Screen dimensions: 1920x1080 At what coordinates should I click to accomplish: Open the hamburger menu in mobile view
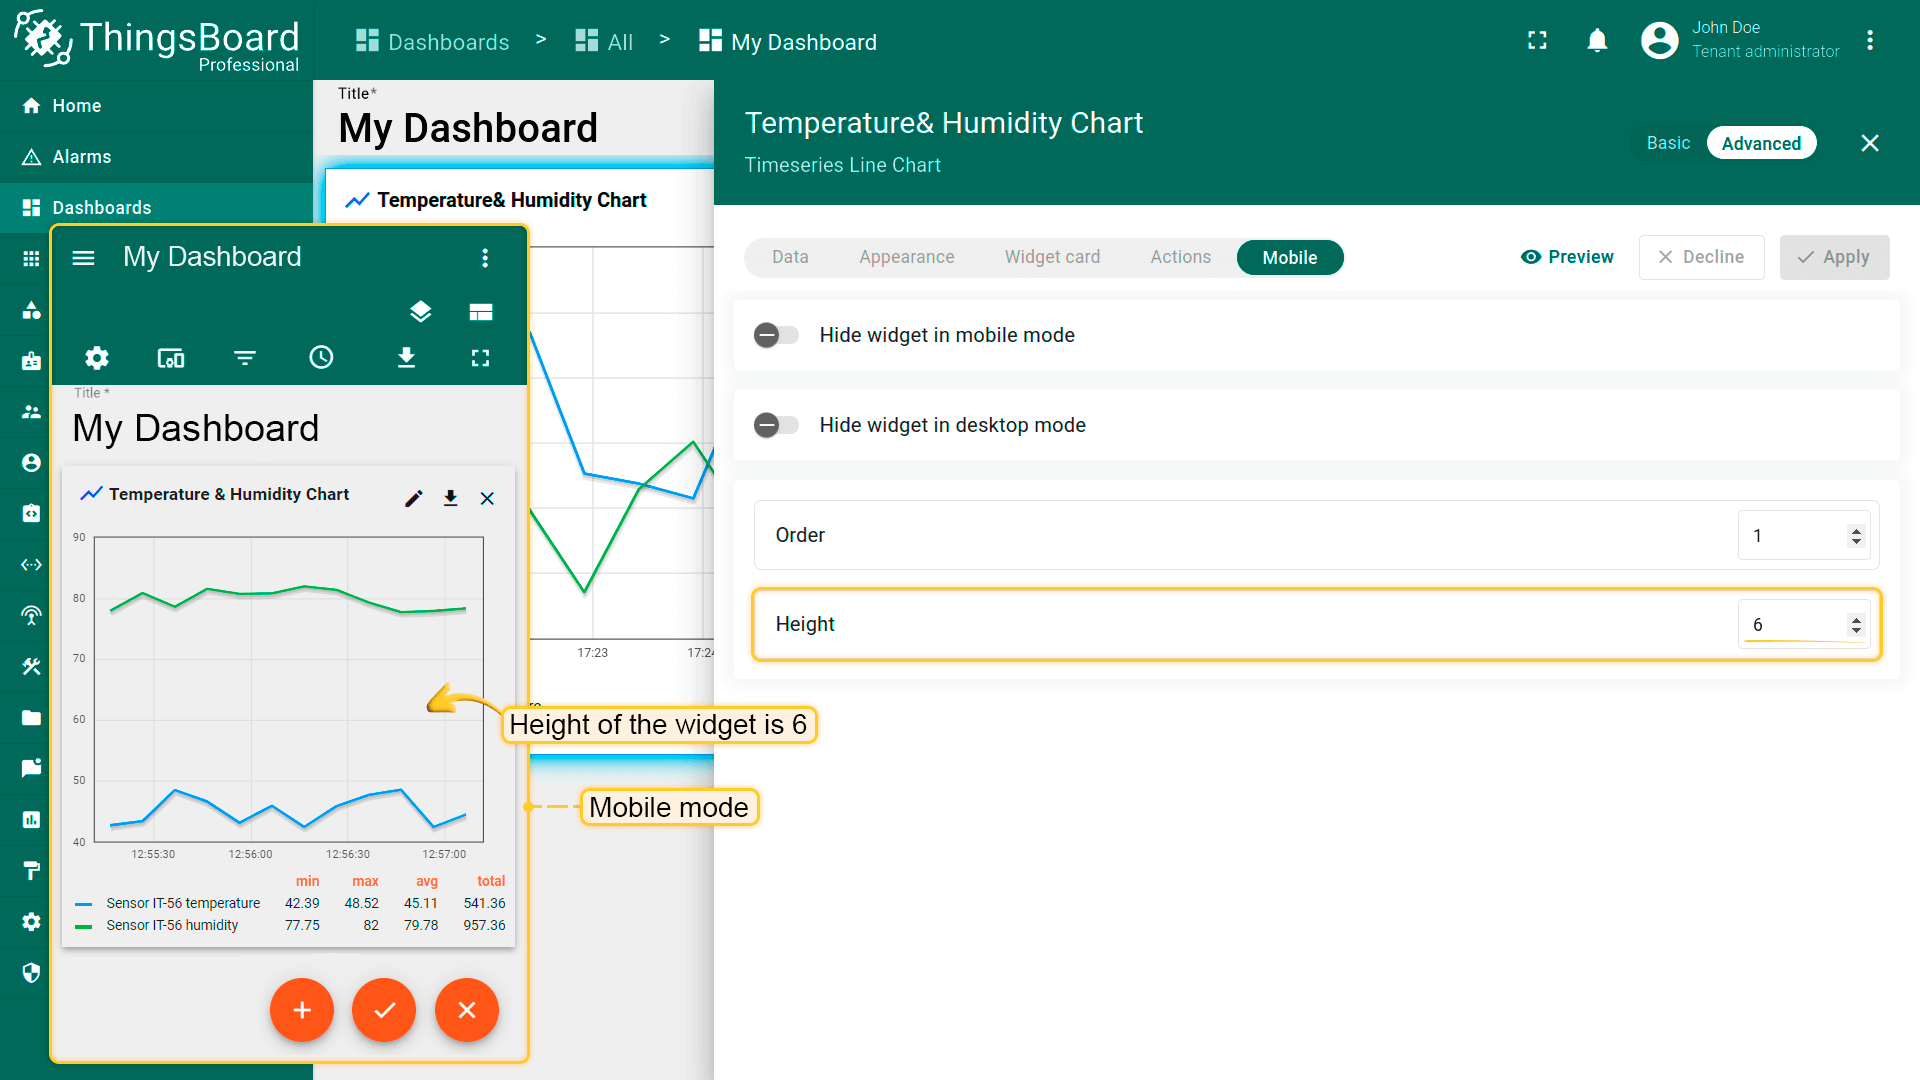[84, 258]
